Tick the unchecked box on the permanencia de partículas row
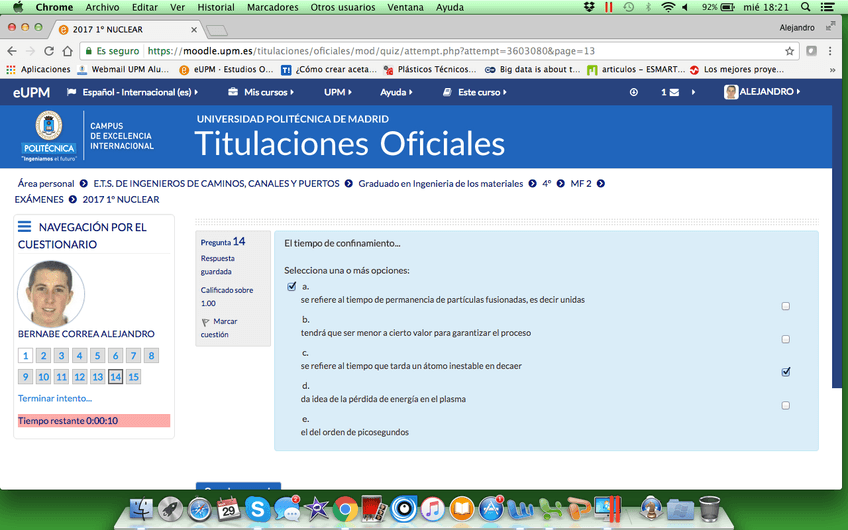 [785, 306]
